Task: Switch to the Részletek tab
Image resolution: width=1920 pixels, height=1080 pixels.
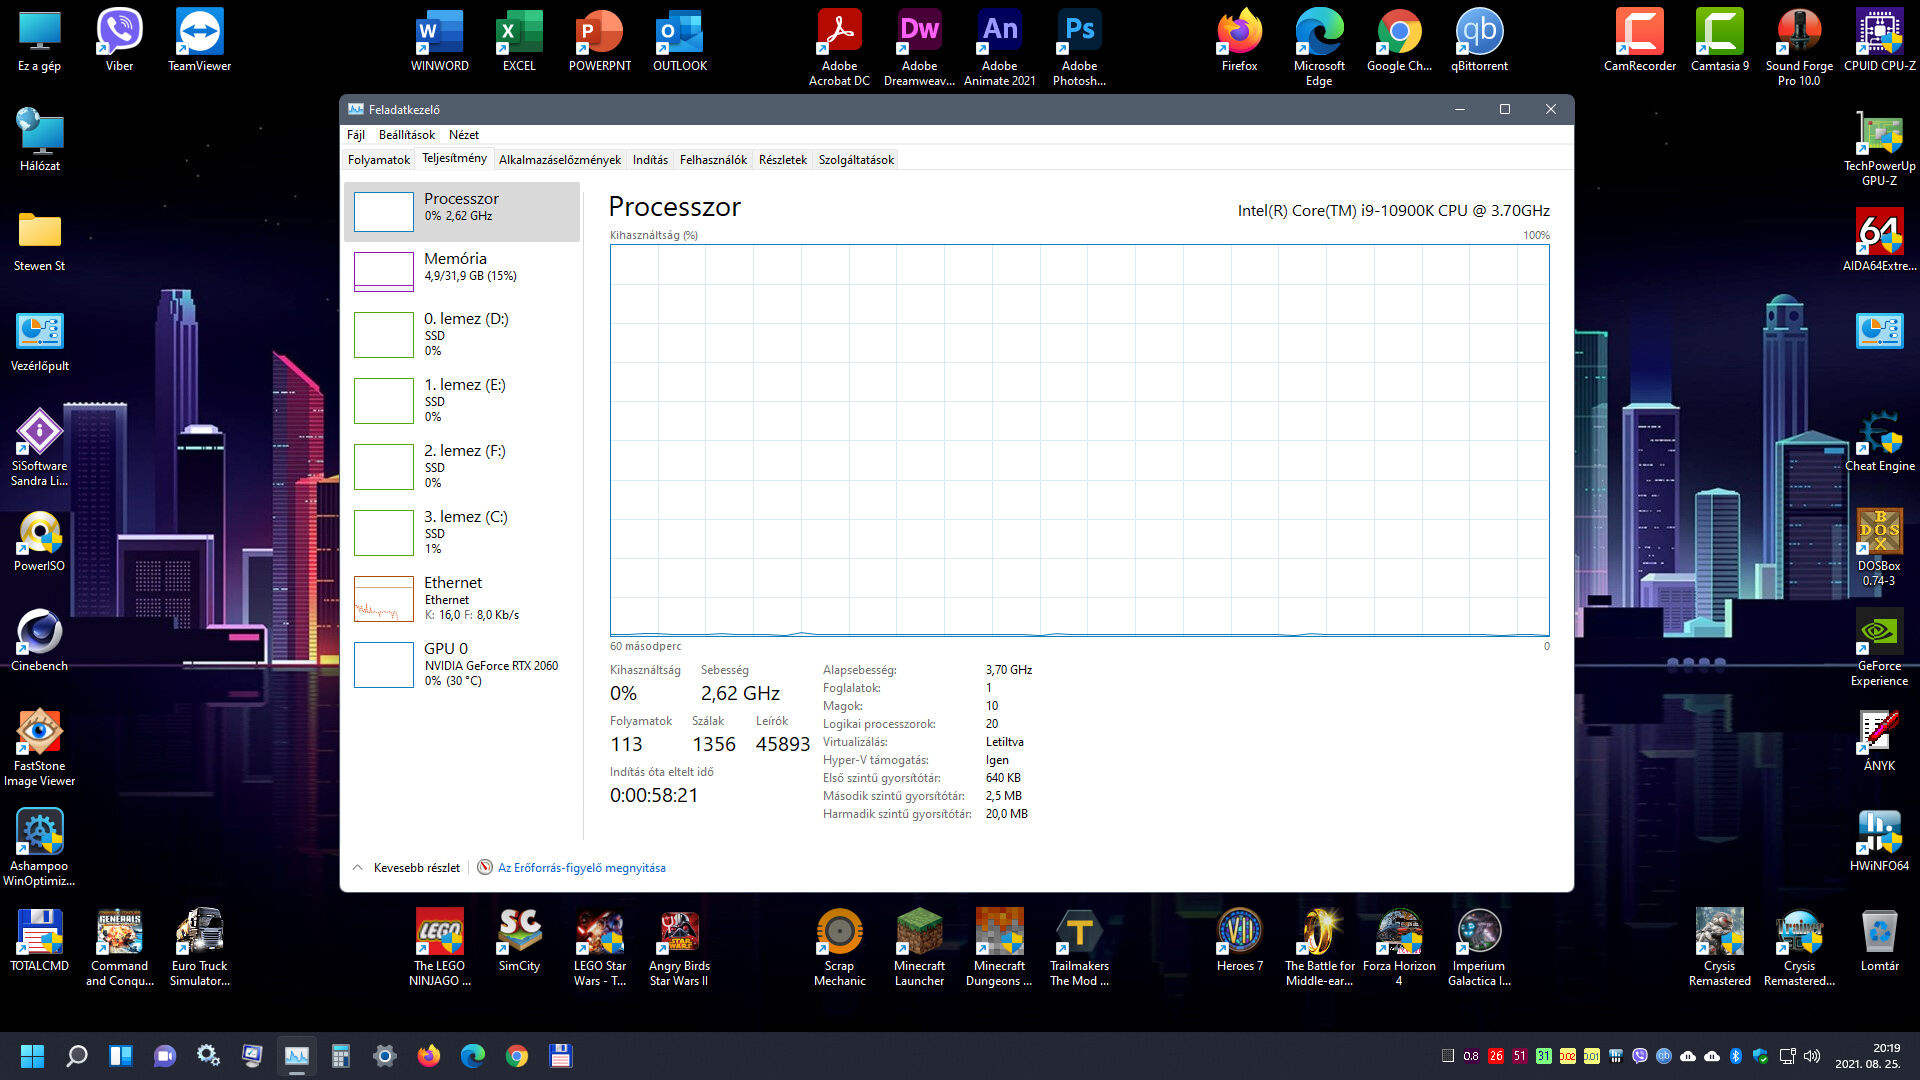Action: coord(782,160)
